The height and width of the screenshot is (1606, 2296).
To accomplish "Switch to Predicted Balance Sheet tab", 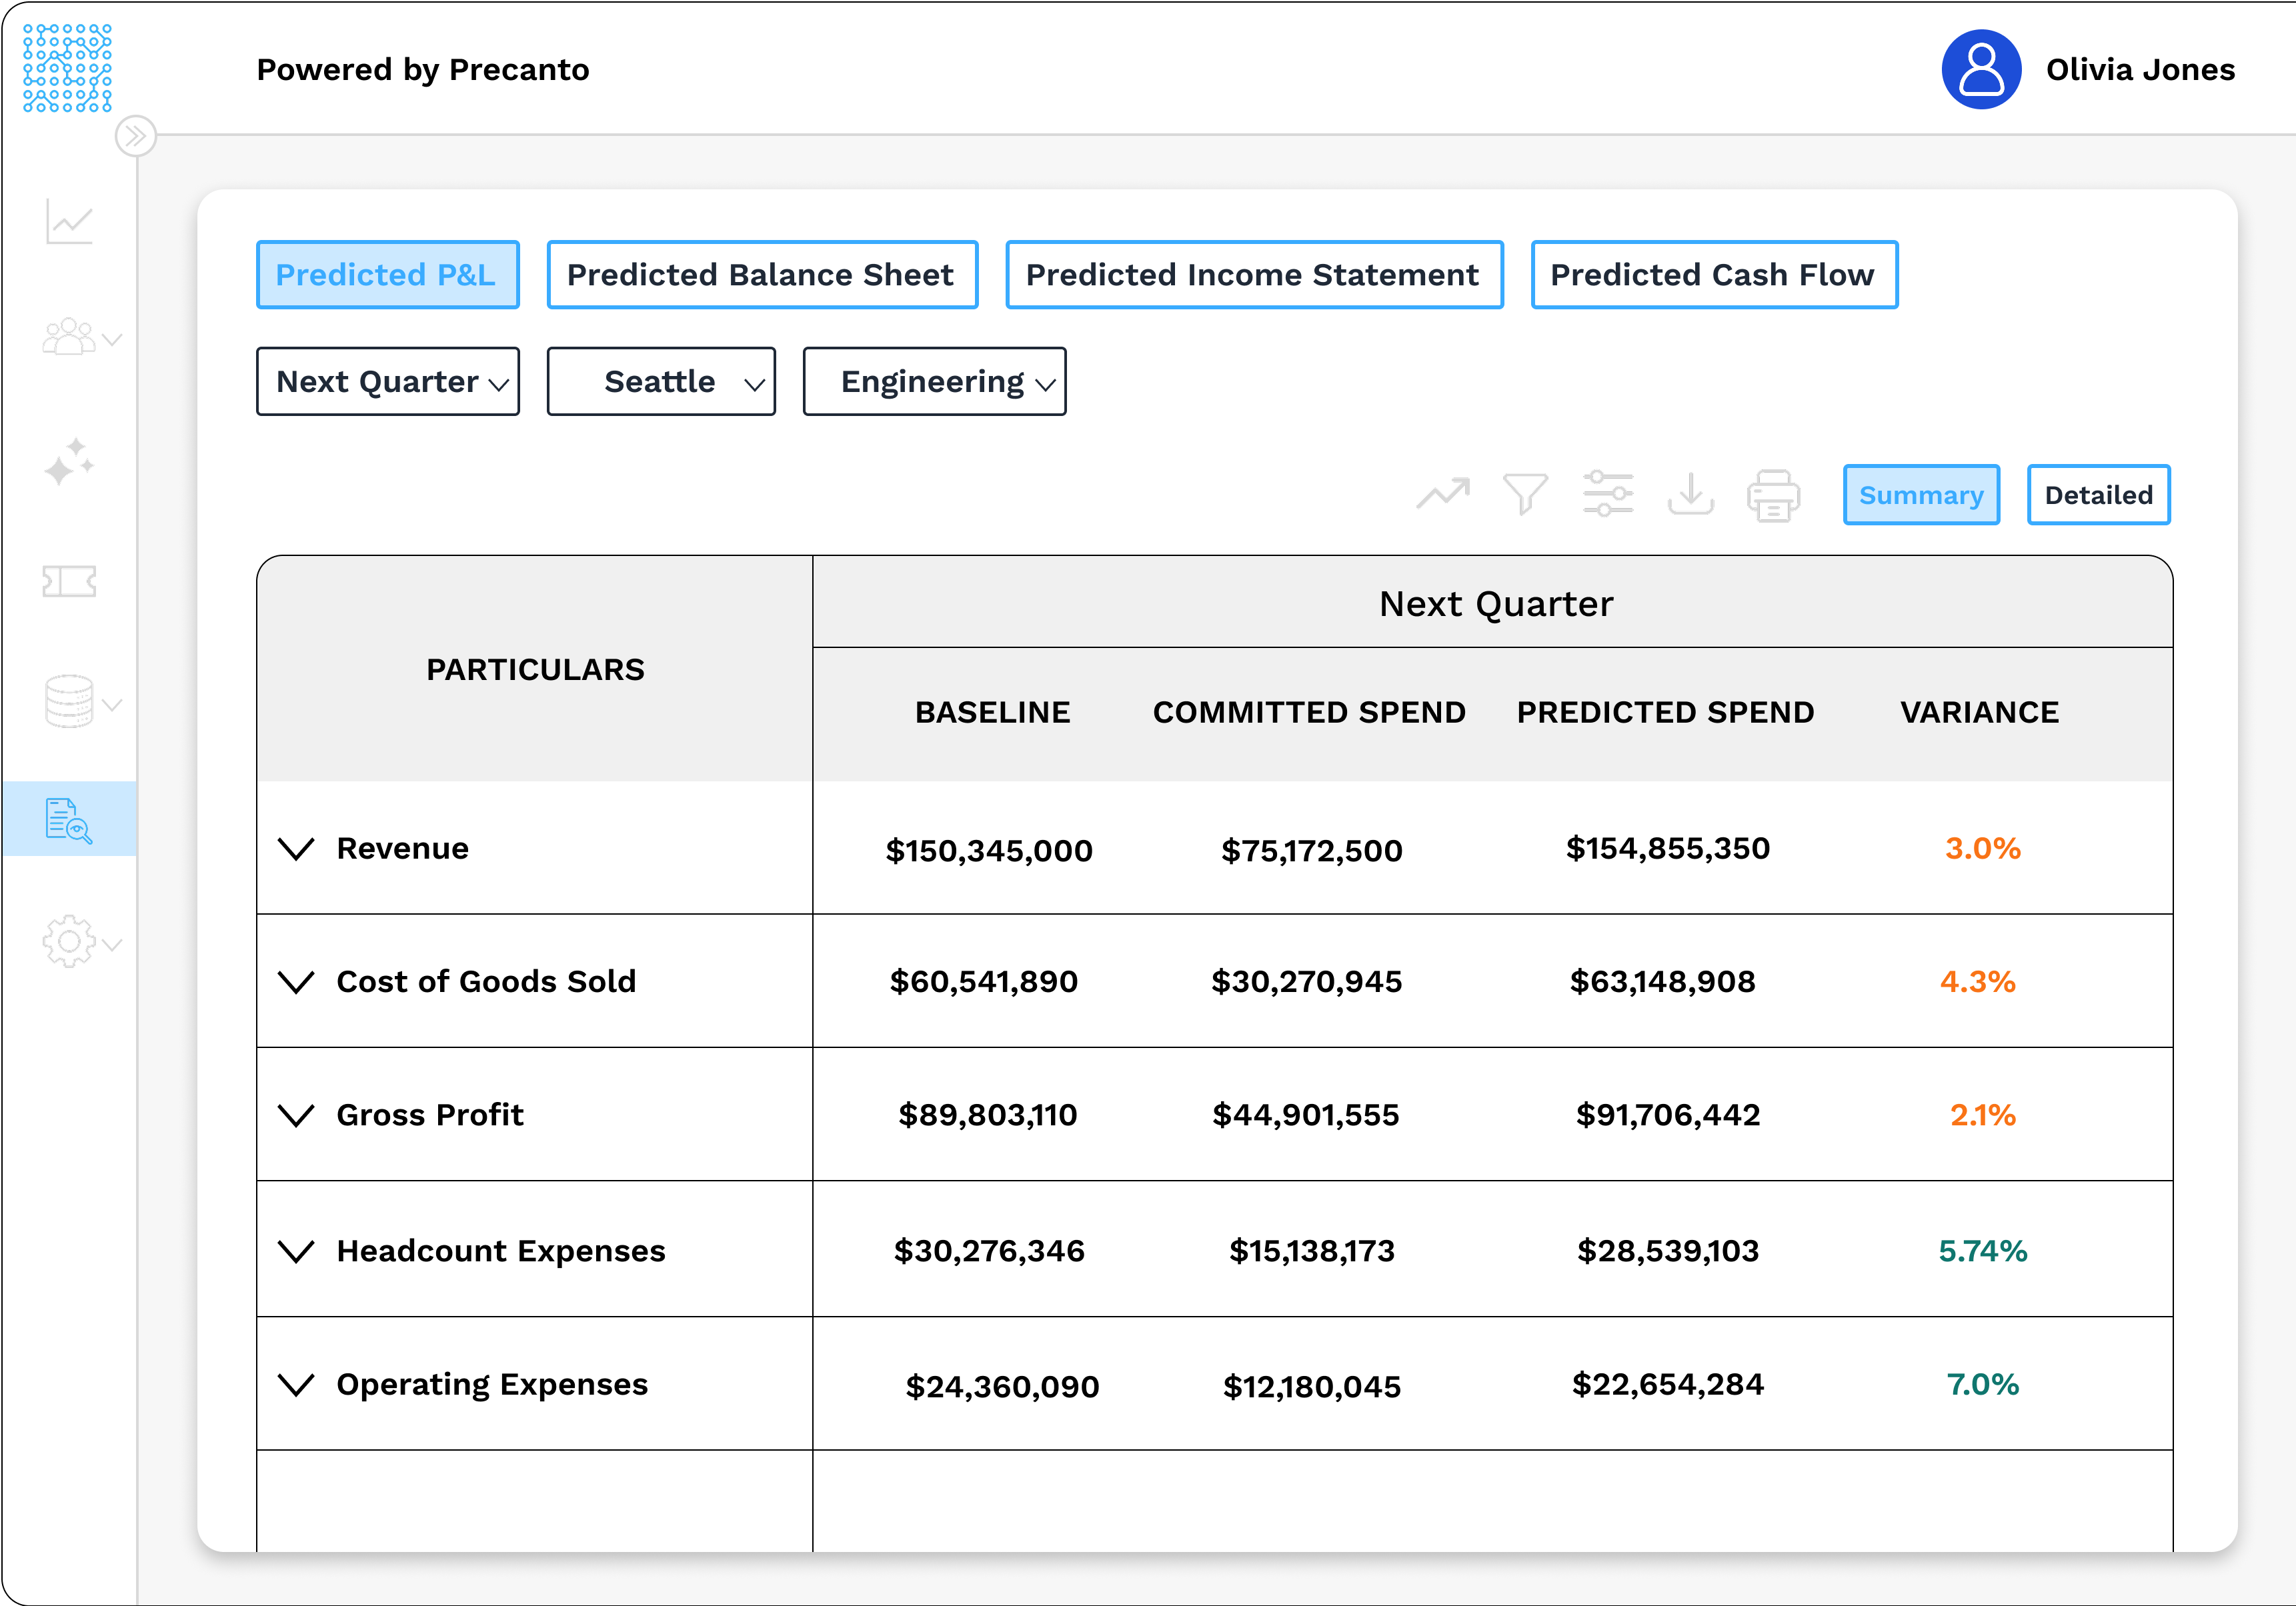I will (761, 275).
